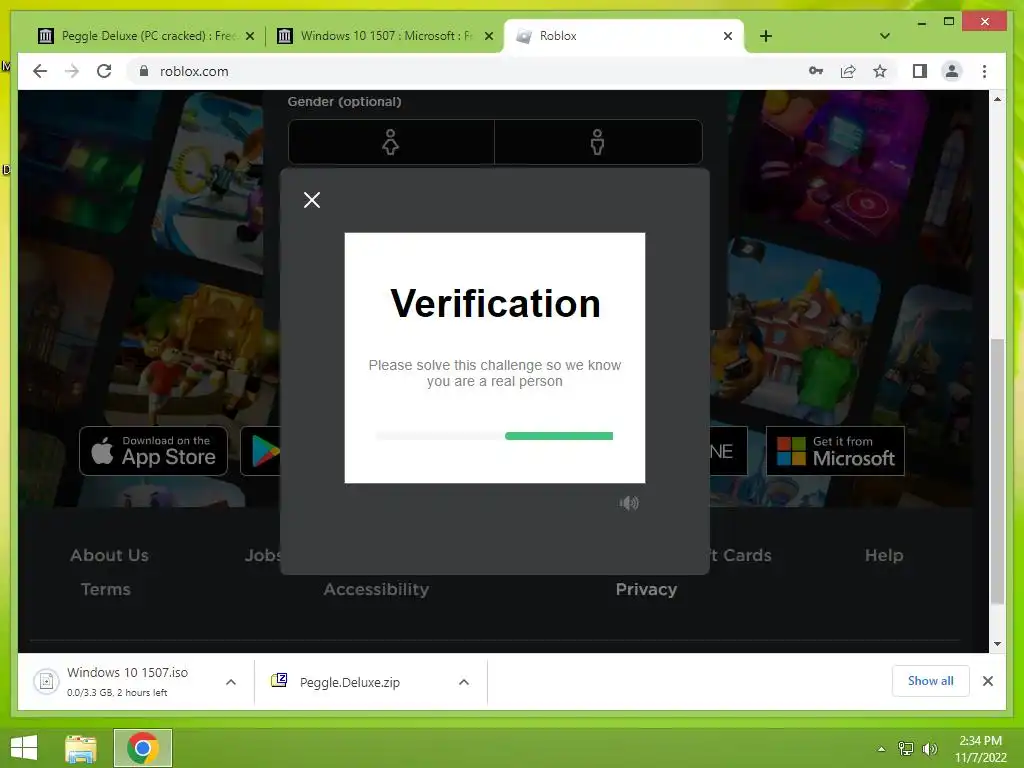
Task: Click the volume tray icon
Action: click(x=929, y=749)
